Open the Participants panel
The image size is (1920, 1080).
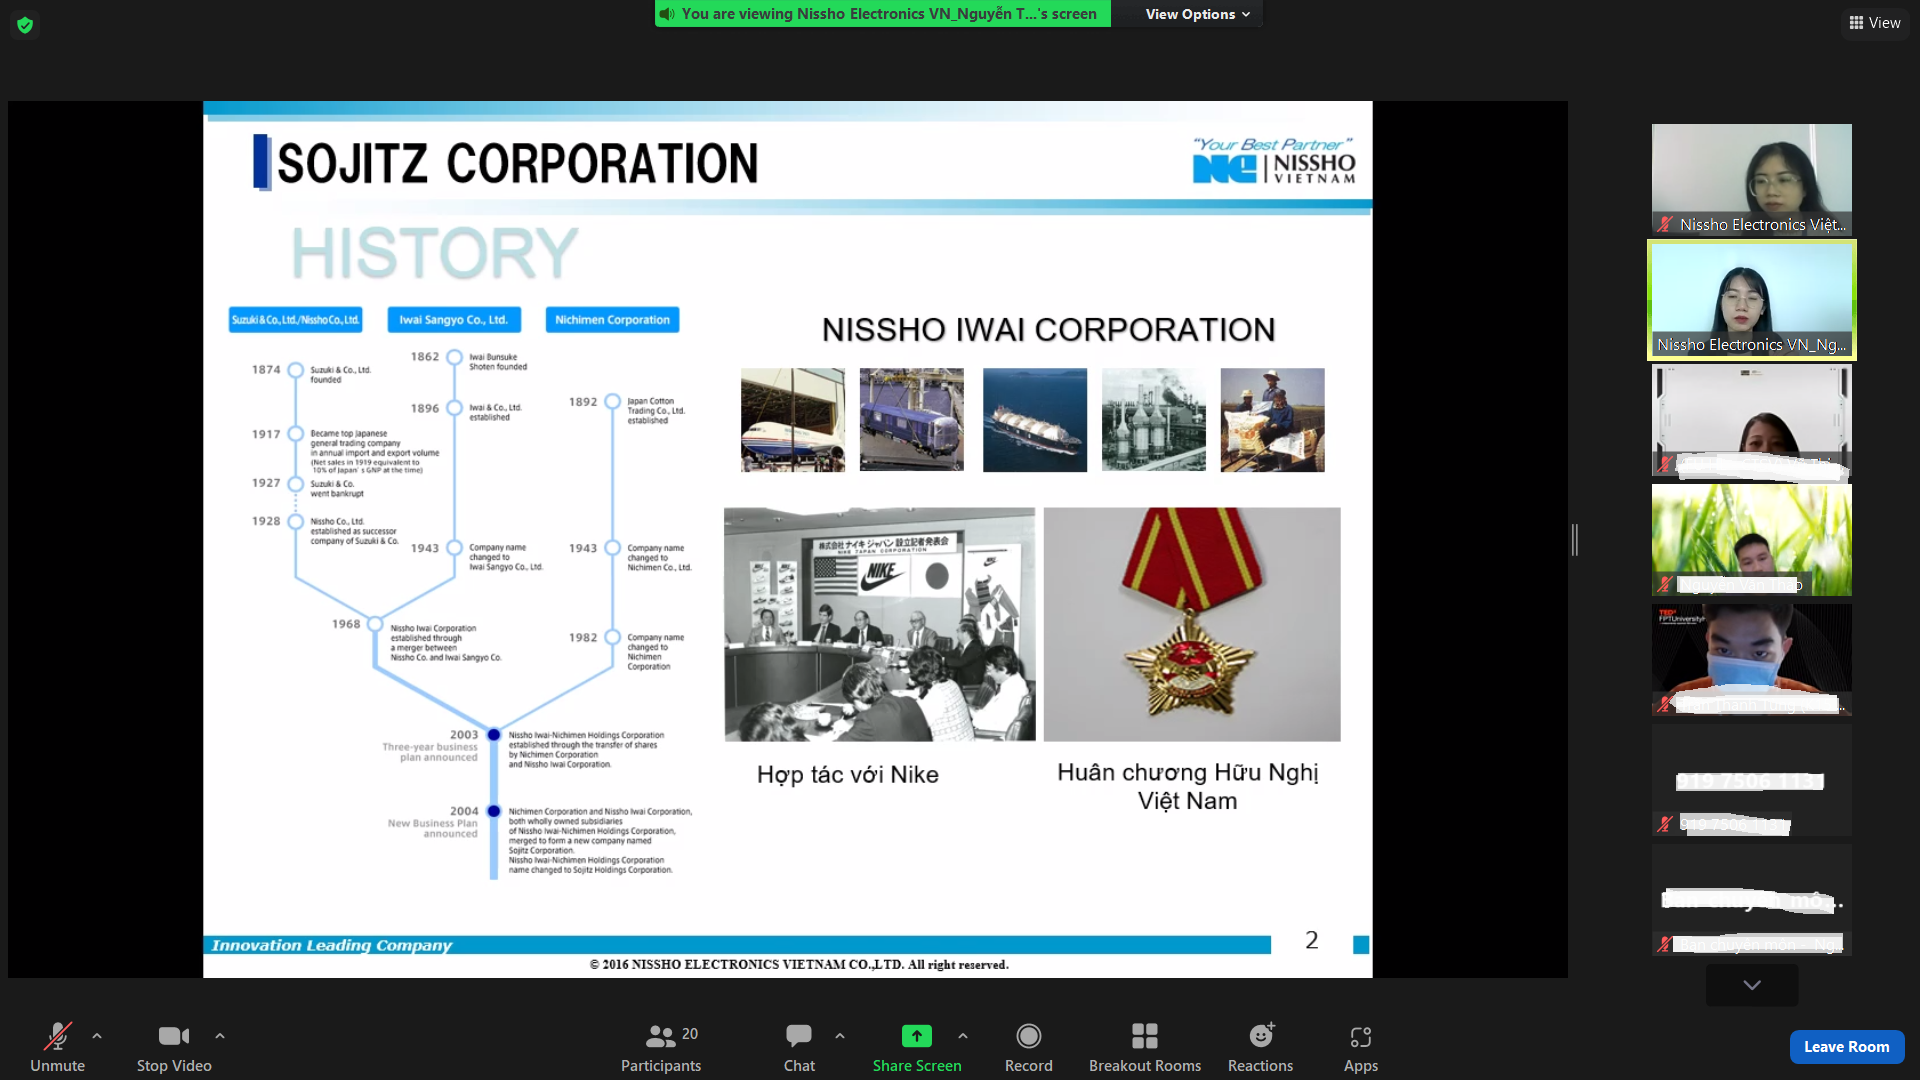pos(661,1047)
